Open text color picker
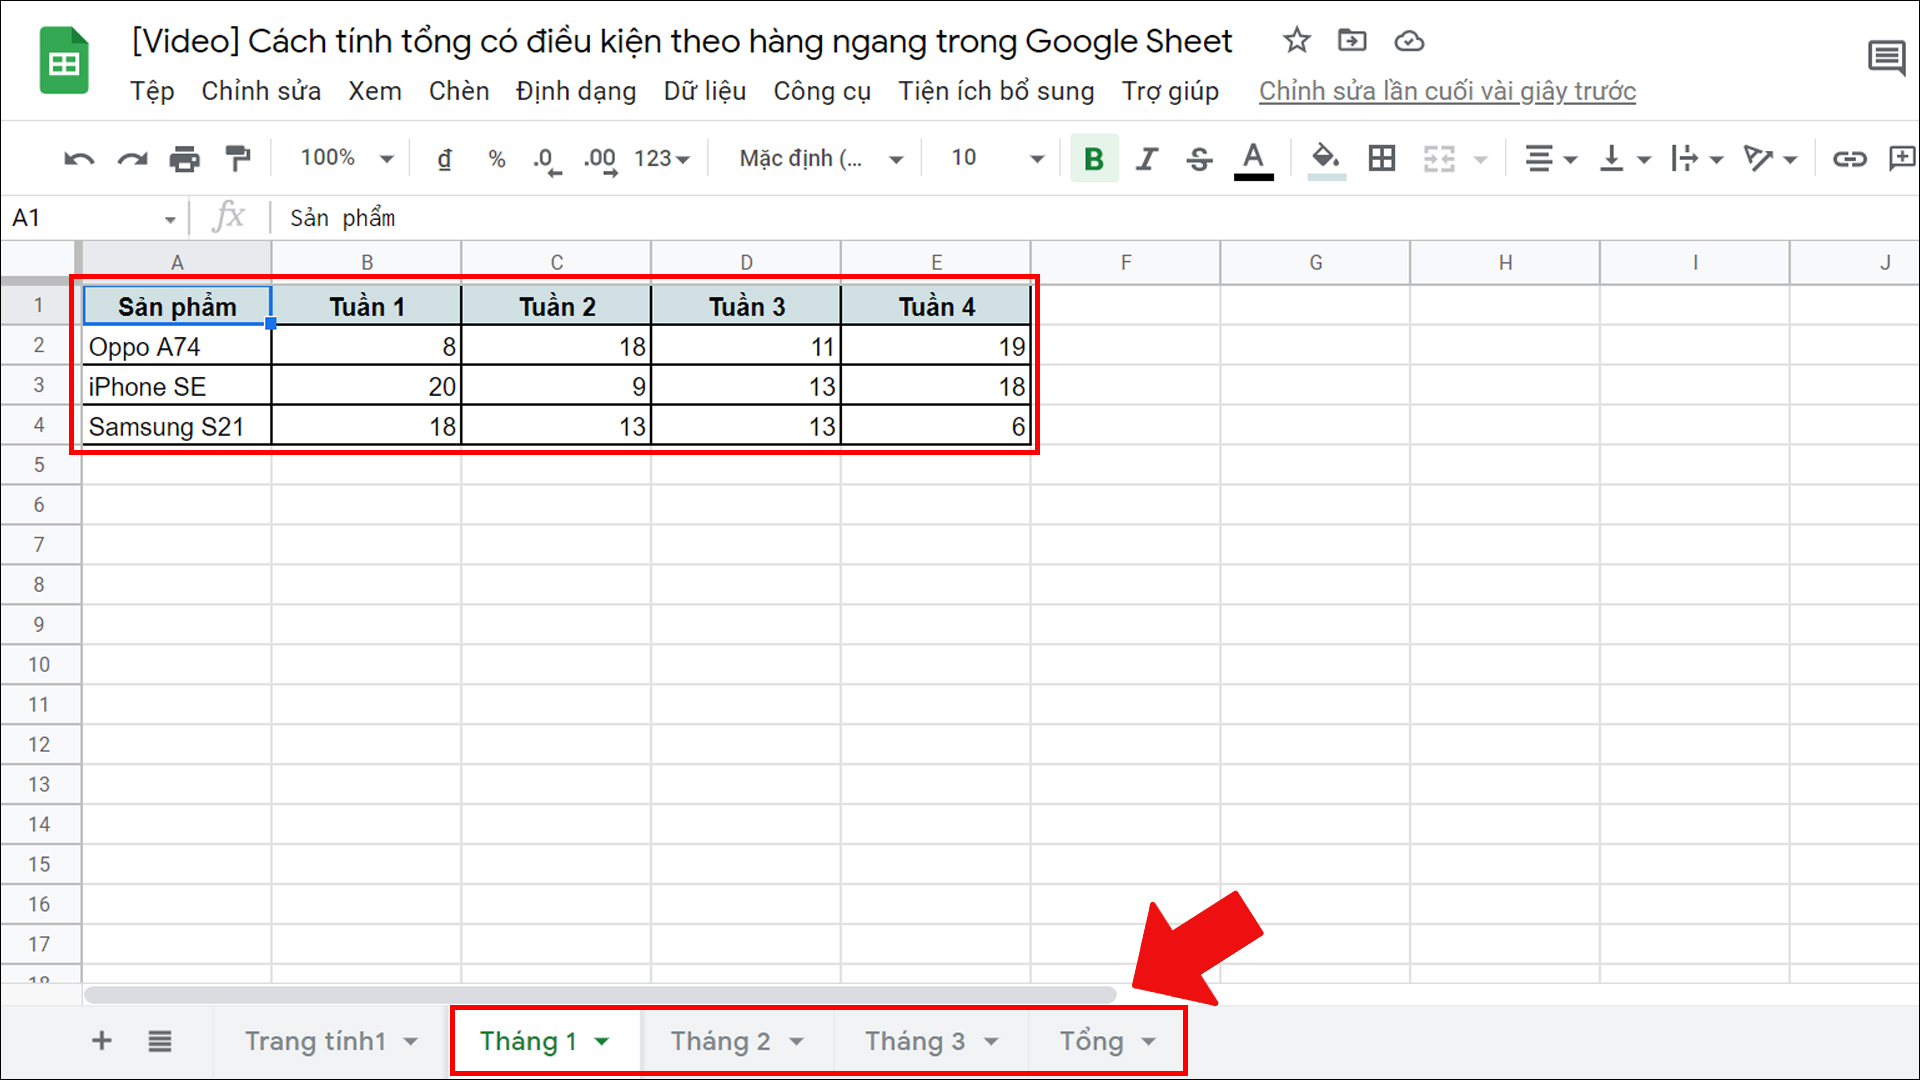The height and width of the screenshot is (1080, 1920). [1253, 160]
